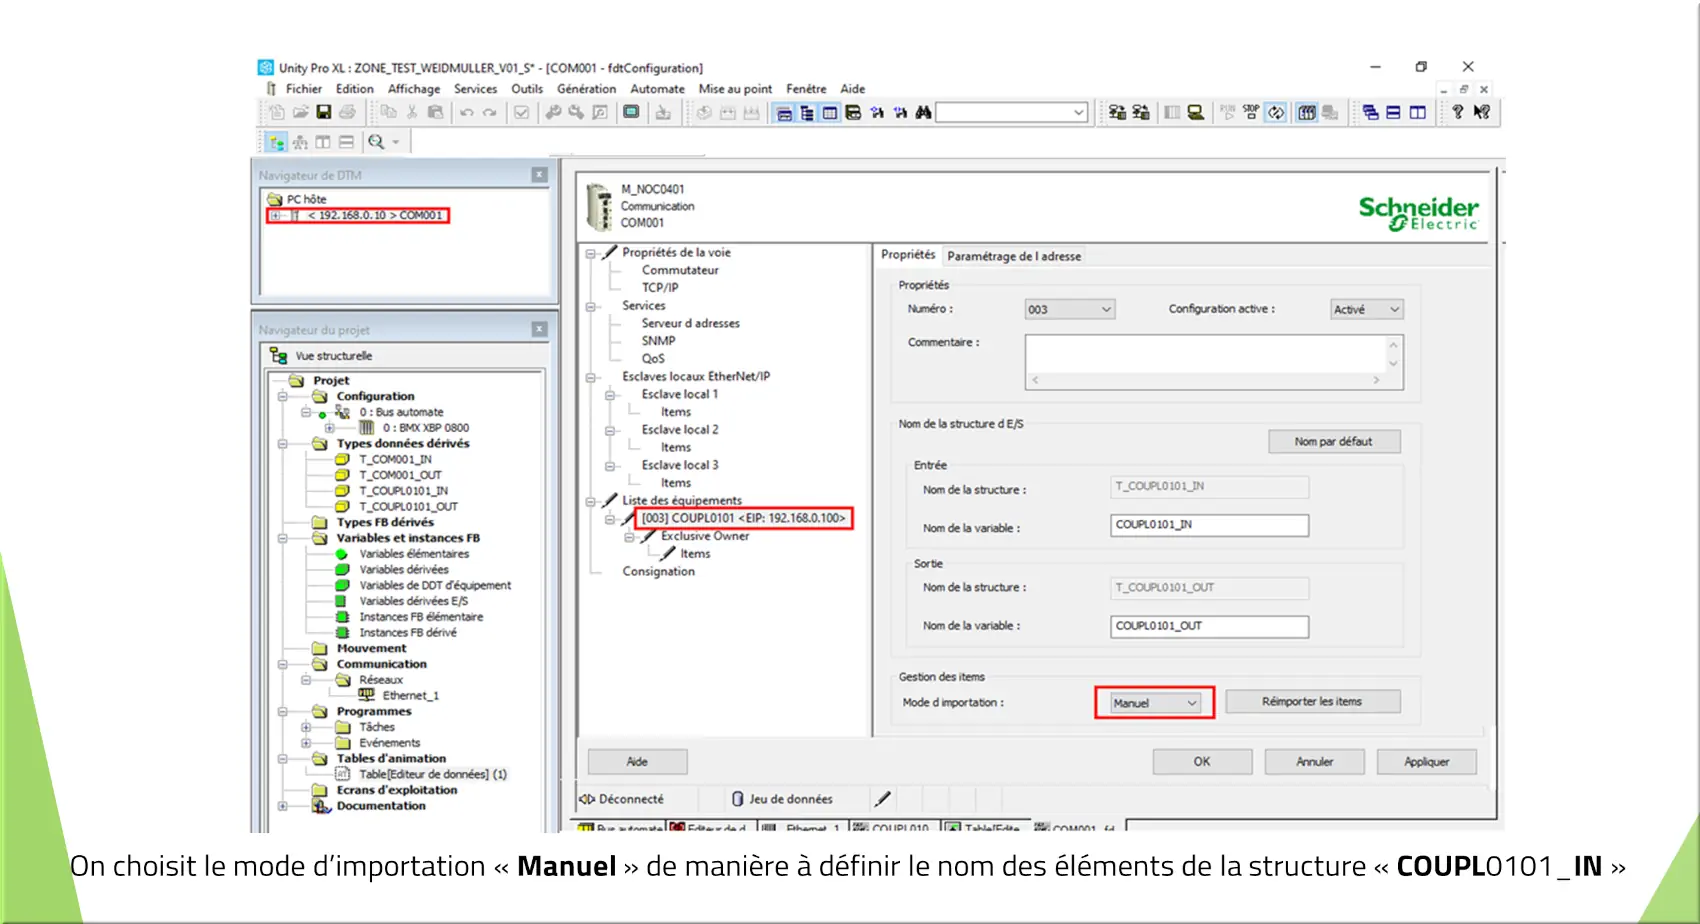
Task: Close the Navigateur de DTM panel
Action: click(x=539, y=175)
